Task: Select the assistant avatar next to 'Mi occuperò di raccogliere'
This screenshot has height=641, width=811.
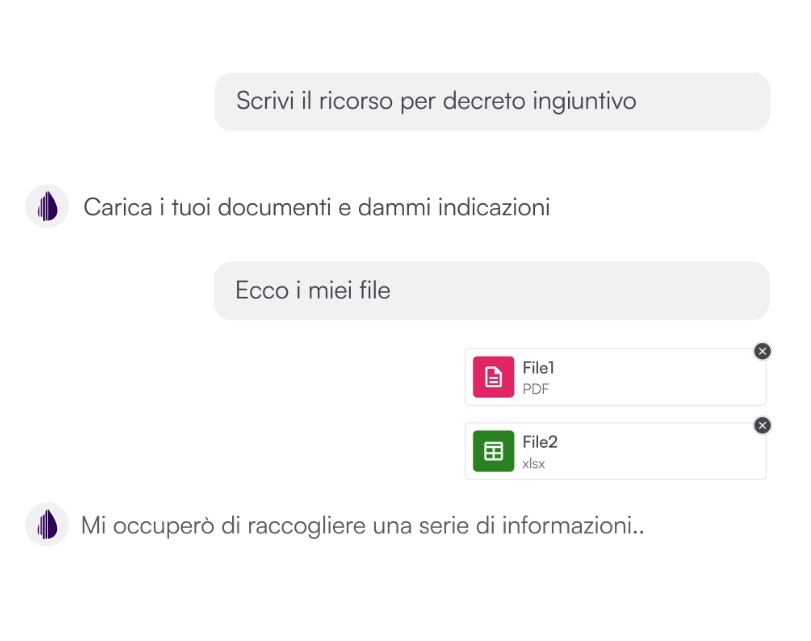Action: point(45,525)
